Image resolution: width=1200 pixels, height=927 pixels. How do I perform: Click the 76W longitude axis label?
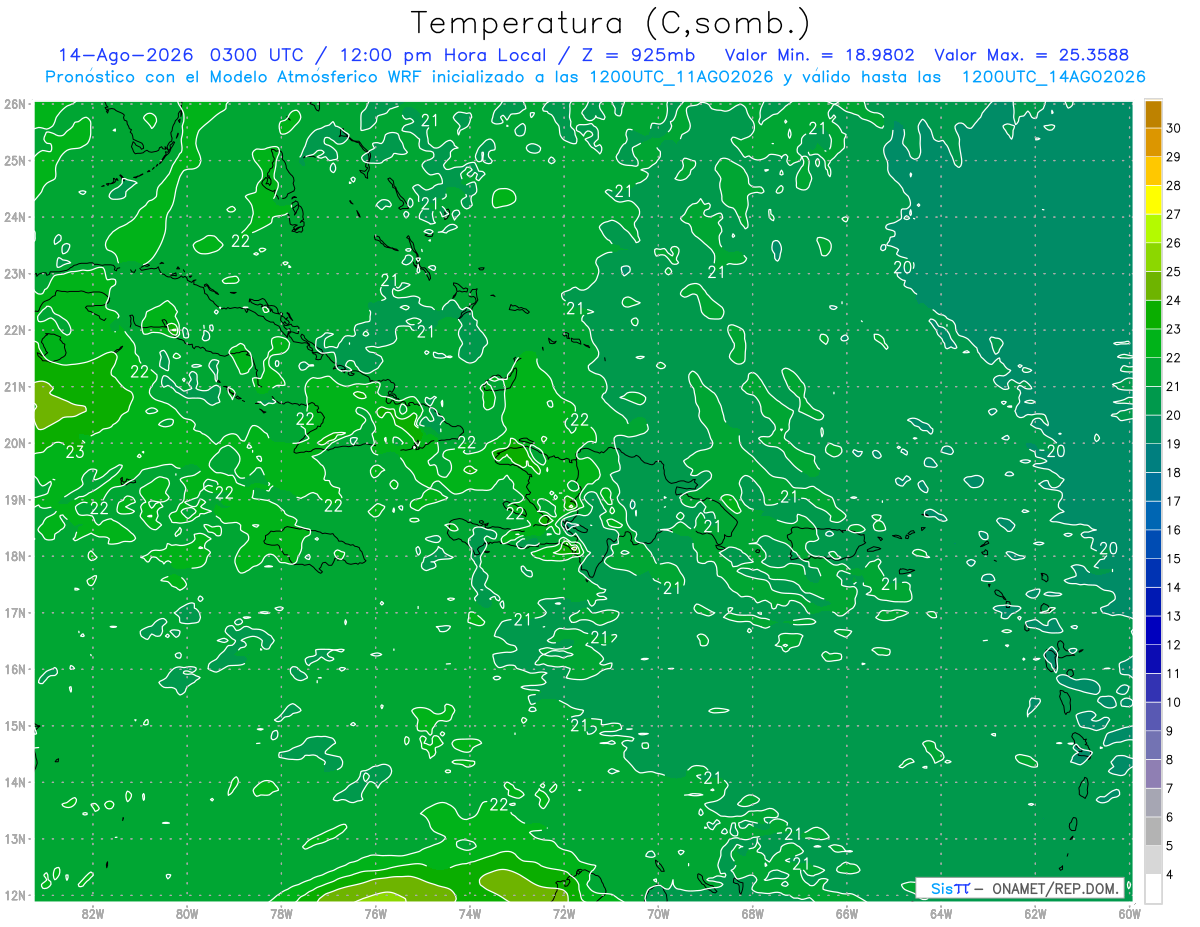tap(376, 912)
